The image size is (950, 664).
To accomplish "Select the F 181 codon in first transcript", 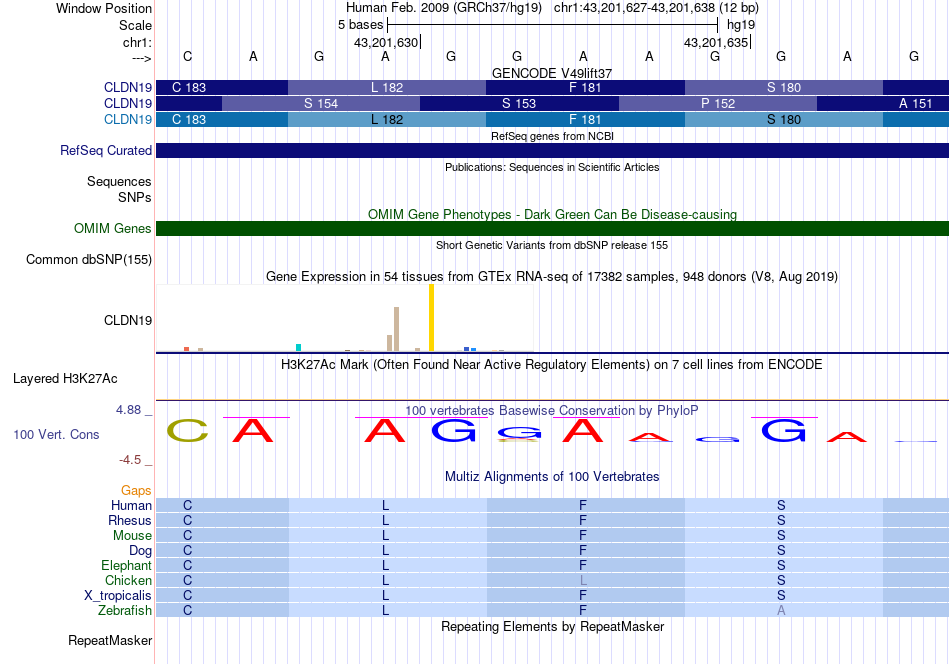I will 585,87.
